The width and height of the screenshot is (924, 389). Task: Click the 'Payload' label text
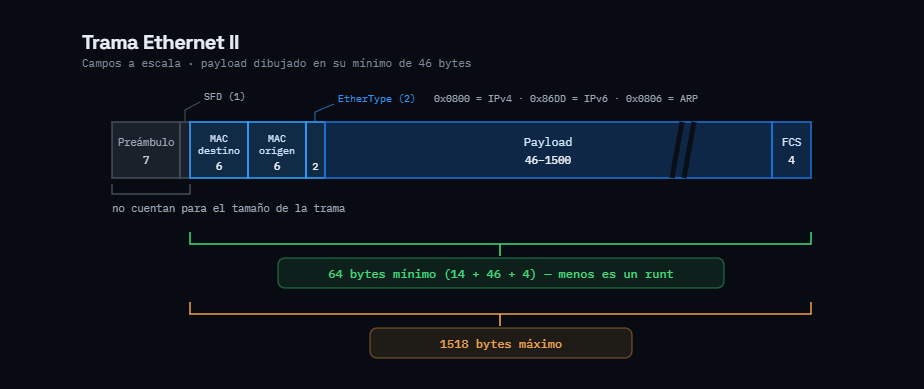click(548, 142)
